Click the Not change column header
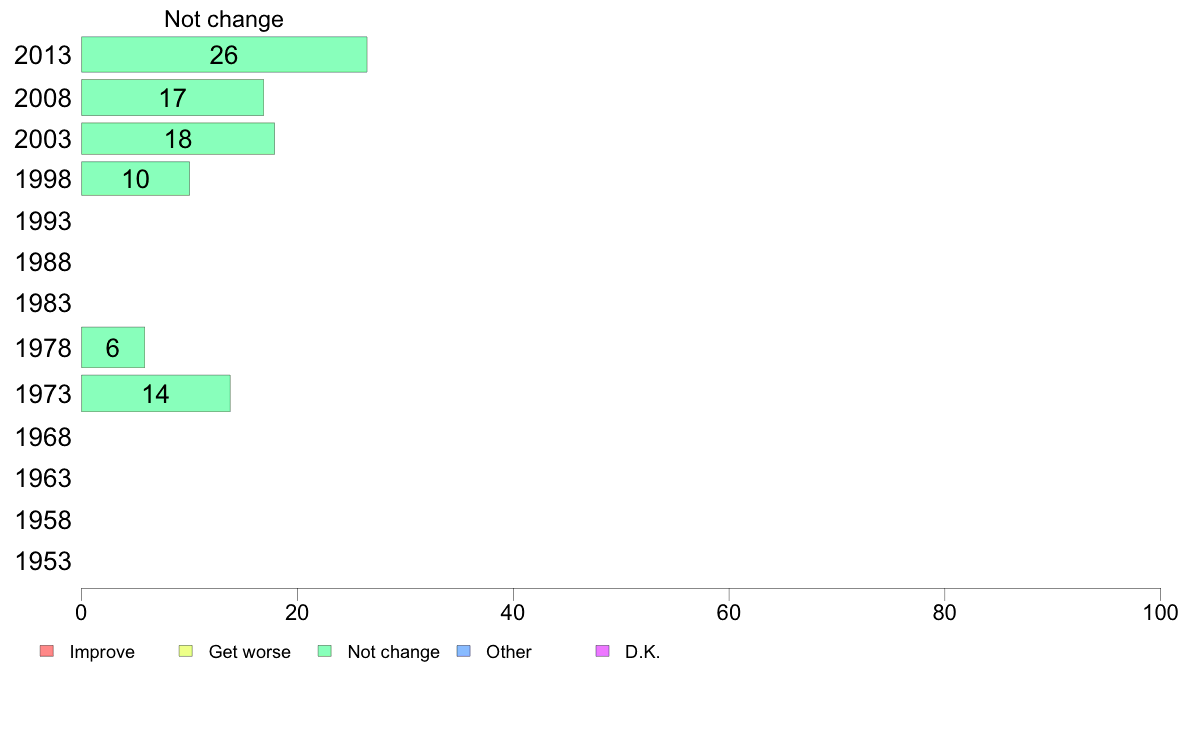1188x736 pixels. coord(224,19)
